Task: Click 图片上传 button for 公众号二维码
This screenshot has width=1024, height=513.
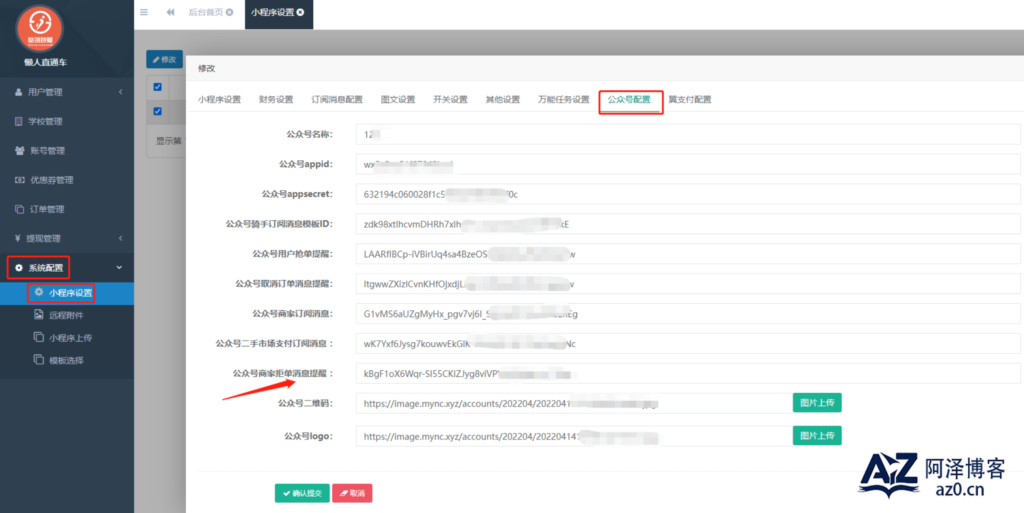Action: point(817,403)
